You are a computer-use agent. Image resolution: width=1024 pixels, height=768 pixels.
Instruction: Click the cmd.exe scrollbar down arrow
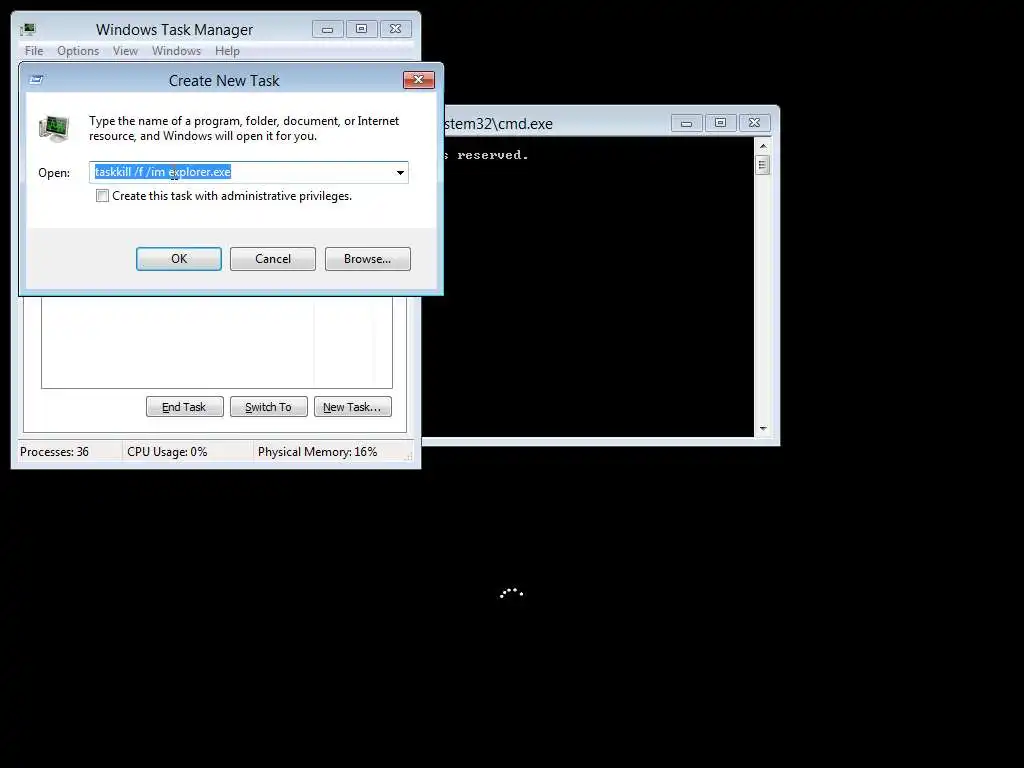[x=763, y=429]
